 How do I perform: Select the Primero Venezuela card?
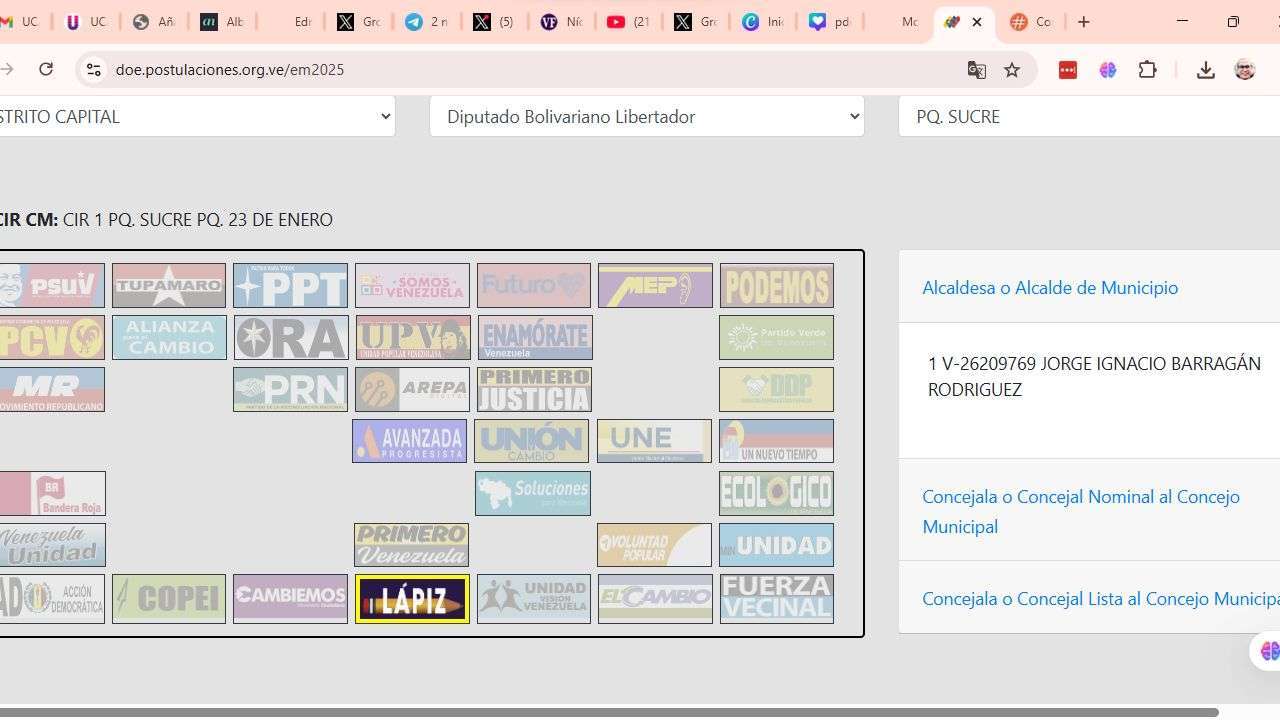[x=411, y=545]
